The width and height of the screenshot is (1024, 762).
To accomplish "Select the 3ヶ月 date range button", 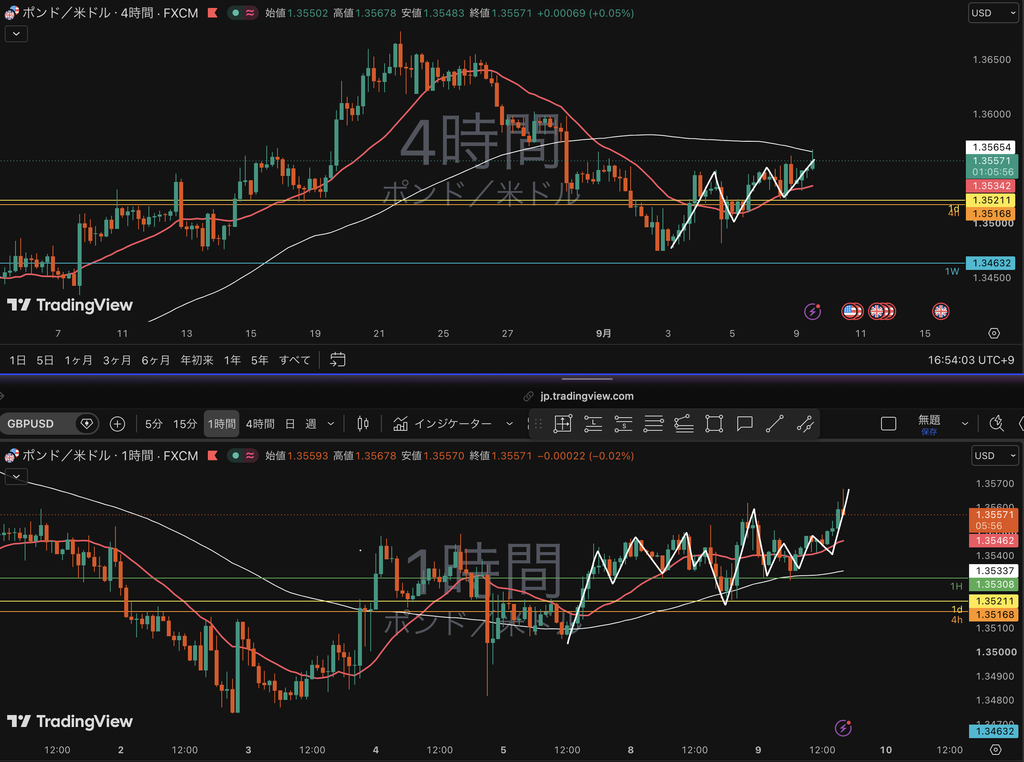I will coord(117,360).
